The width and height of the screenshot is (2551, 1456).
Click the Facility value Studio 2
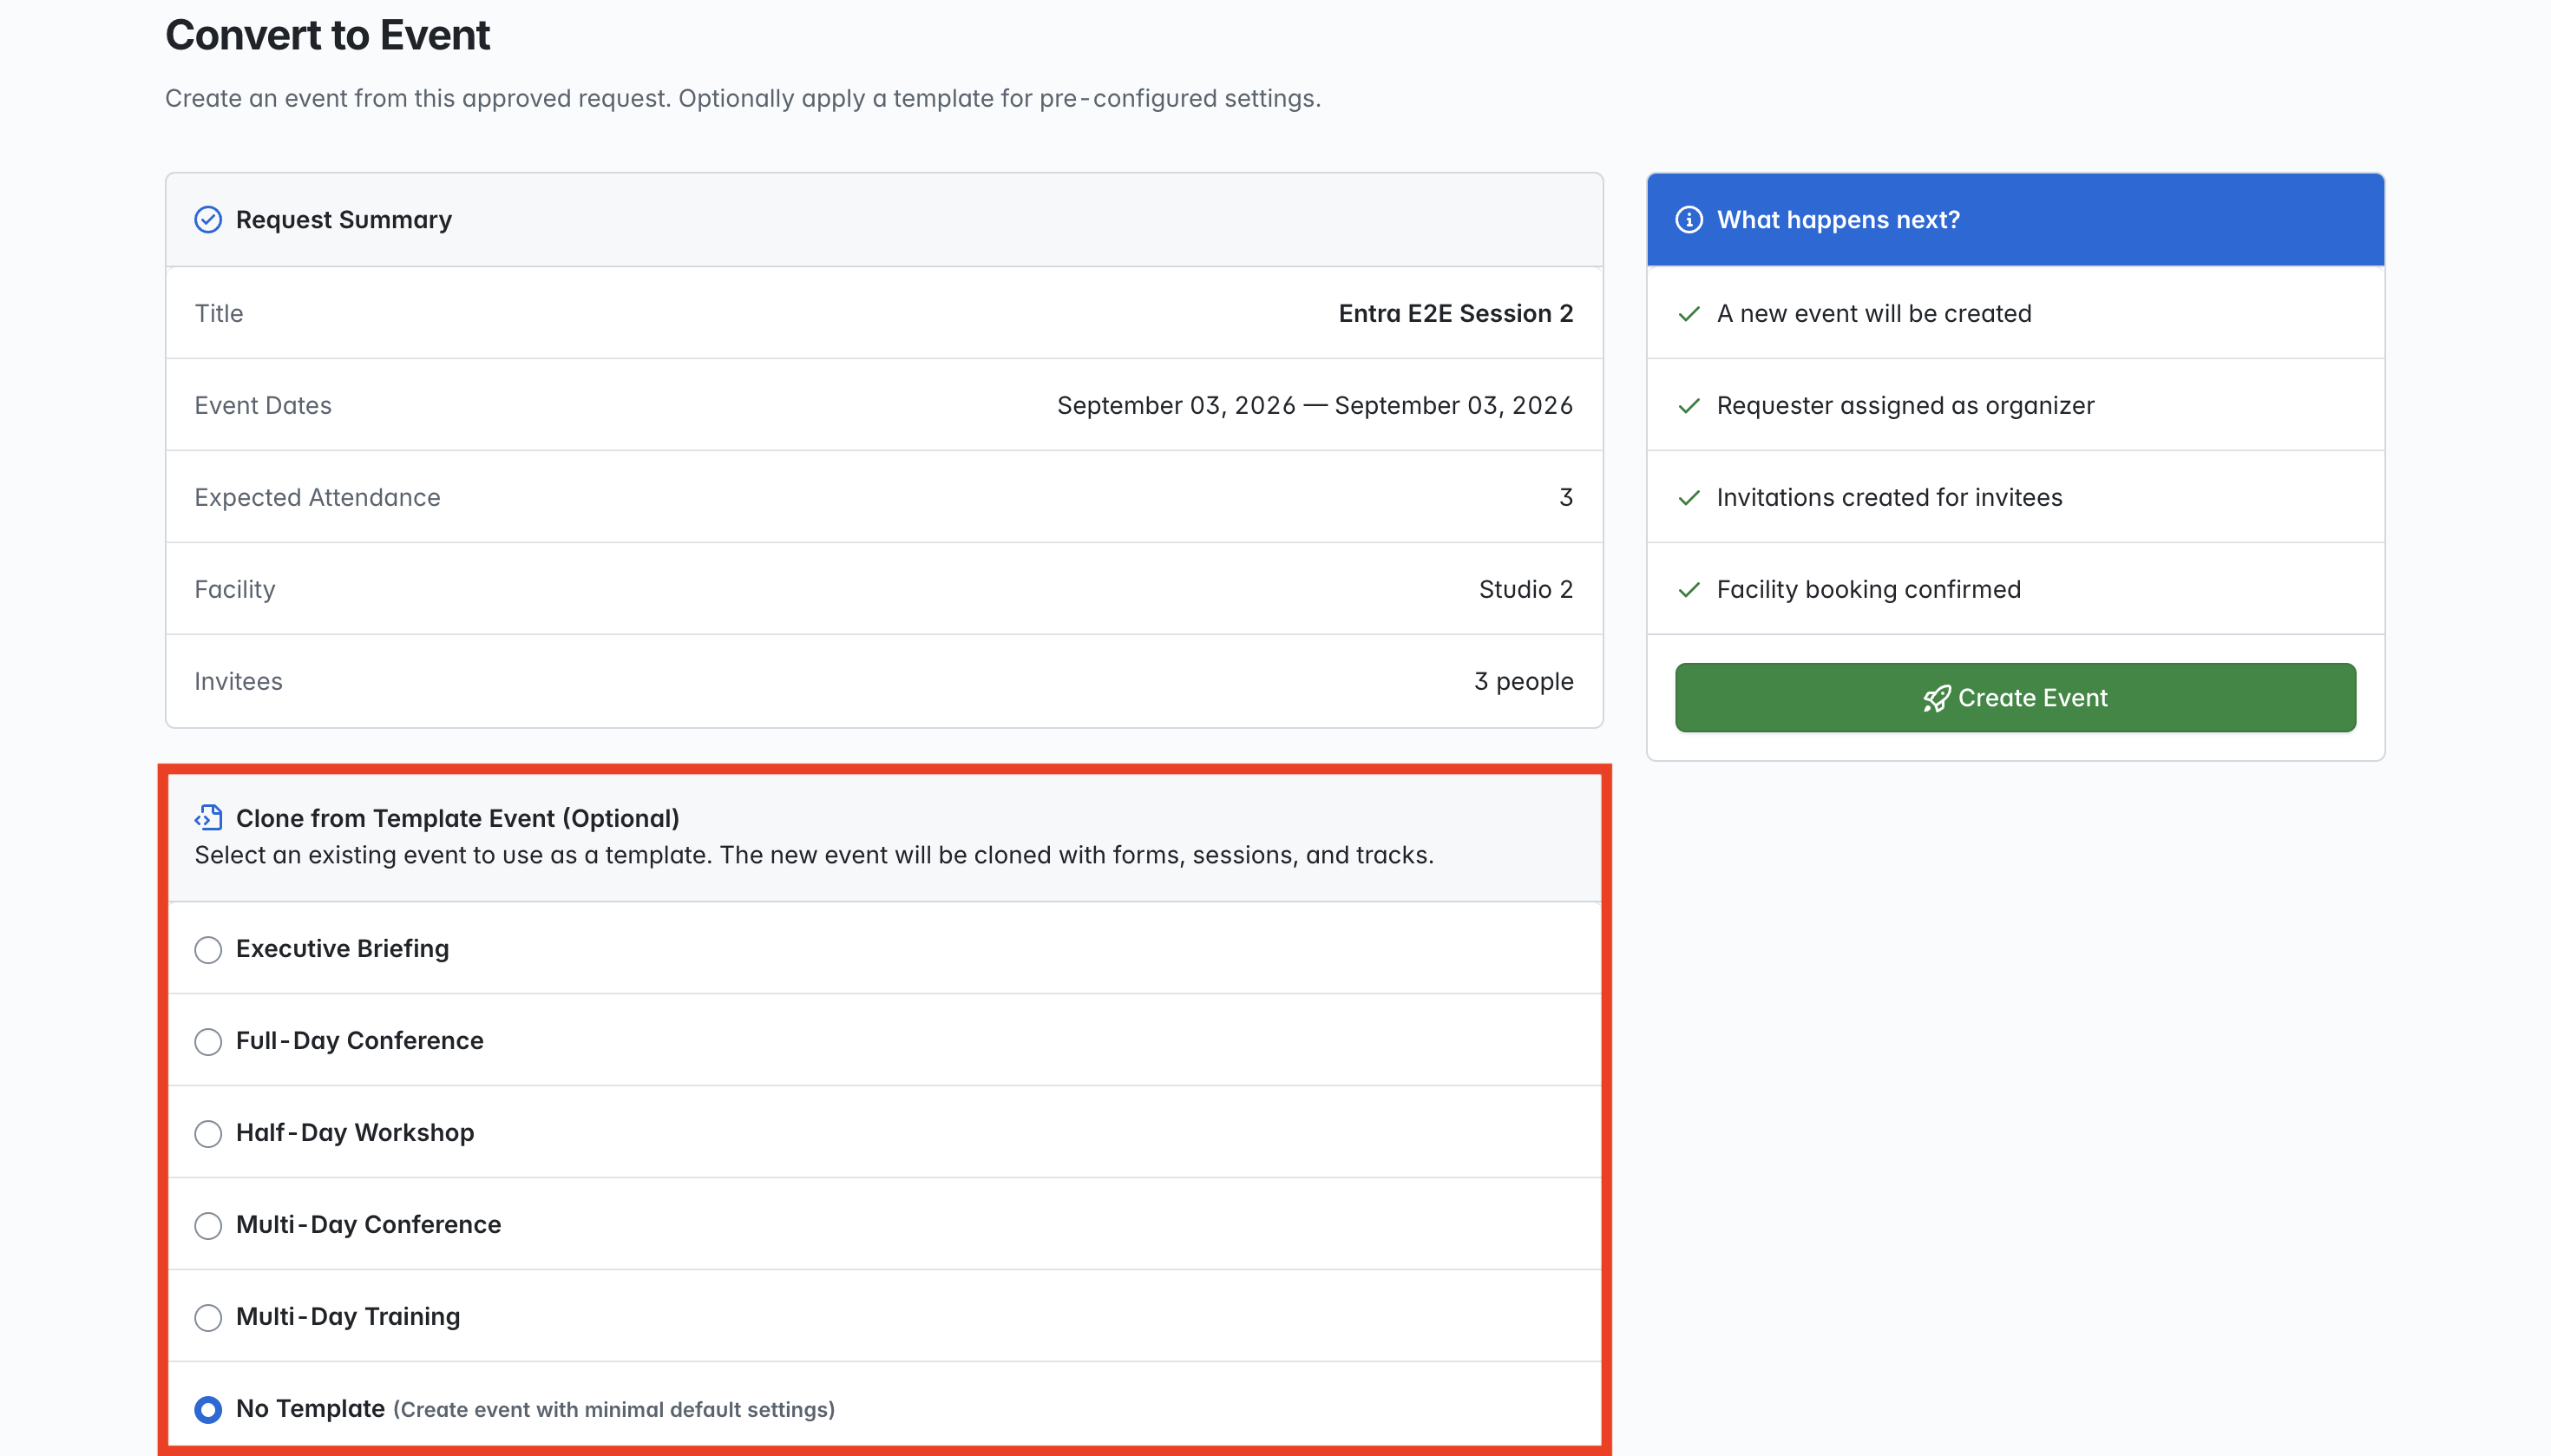[x=1526, y=590]
